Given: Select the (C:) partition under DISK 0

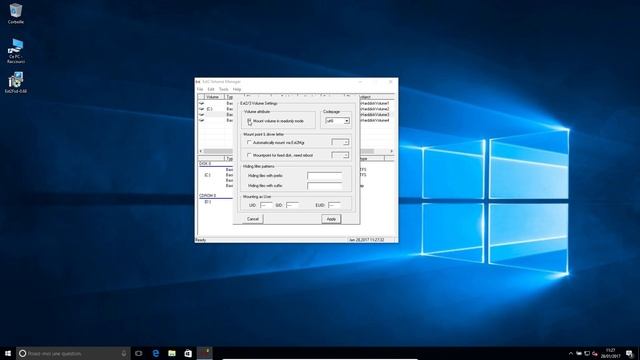Looking at the screenshot, I should 208,175.
